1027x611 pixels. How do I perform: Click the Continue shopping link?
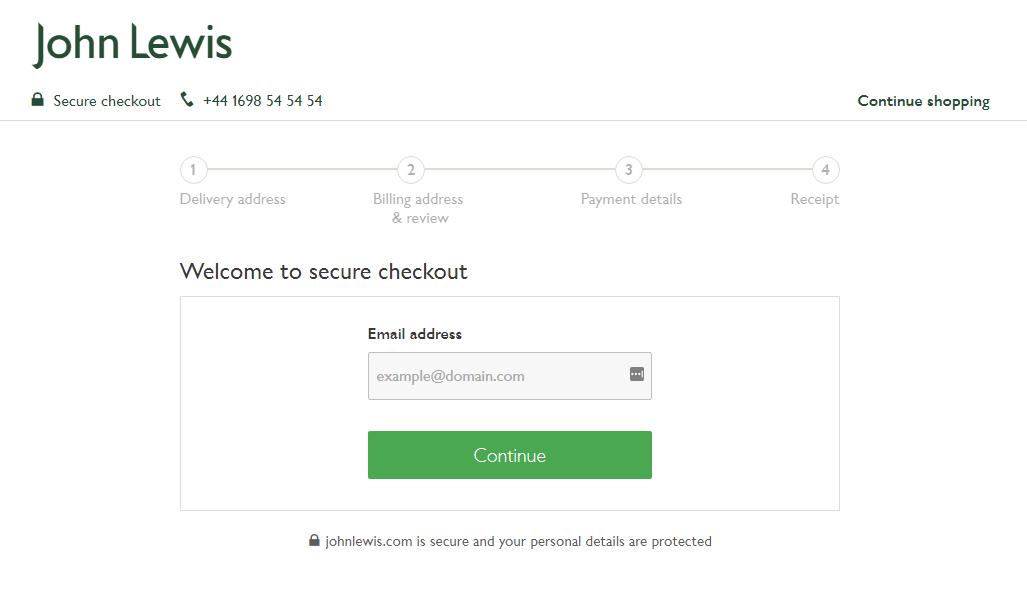click(922, 100)
